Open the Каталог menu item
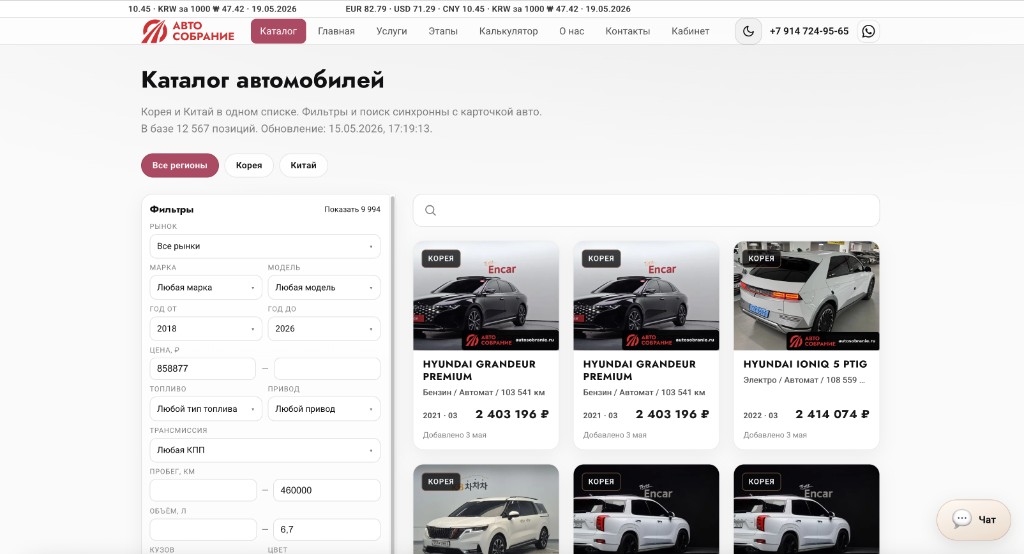This screenshot has width=1024, height=554. (x=278, y=31)
